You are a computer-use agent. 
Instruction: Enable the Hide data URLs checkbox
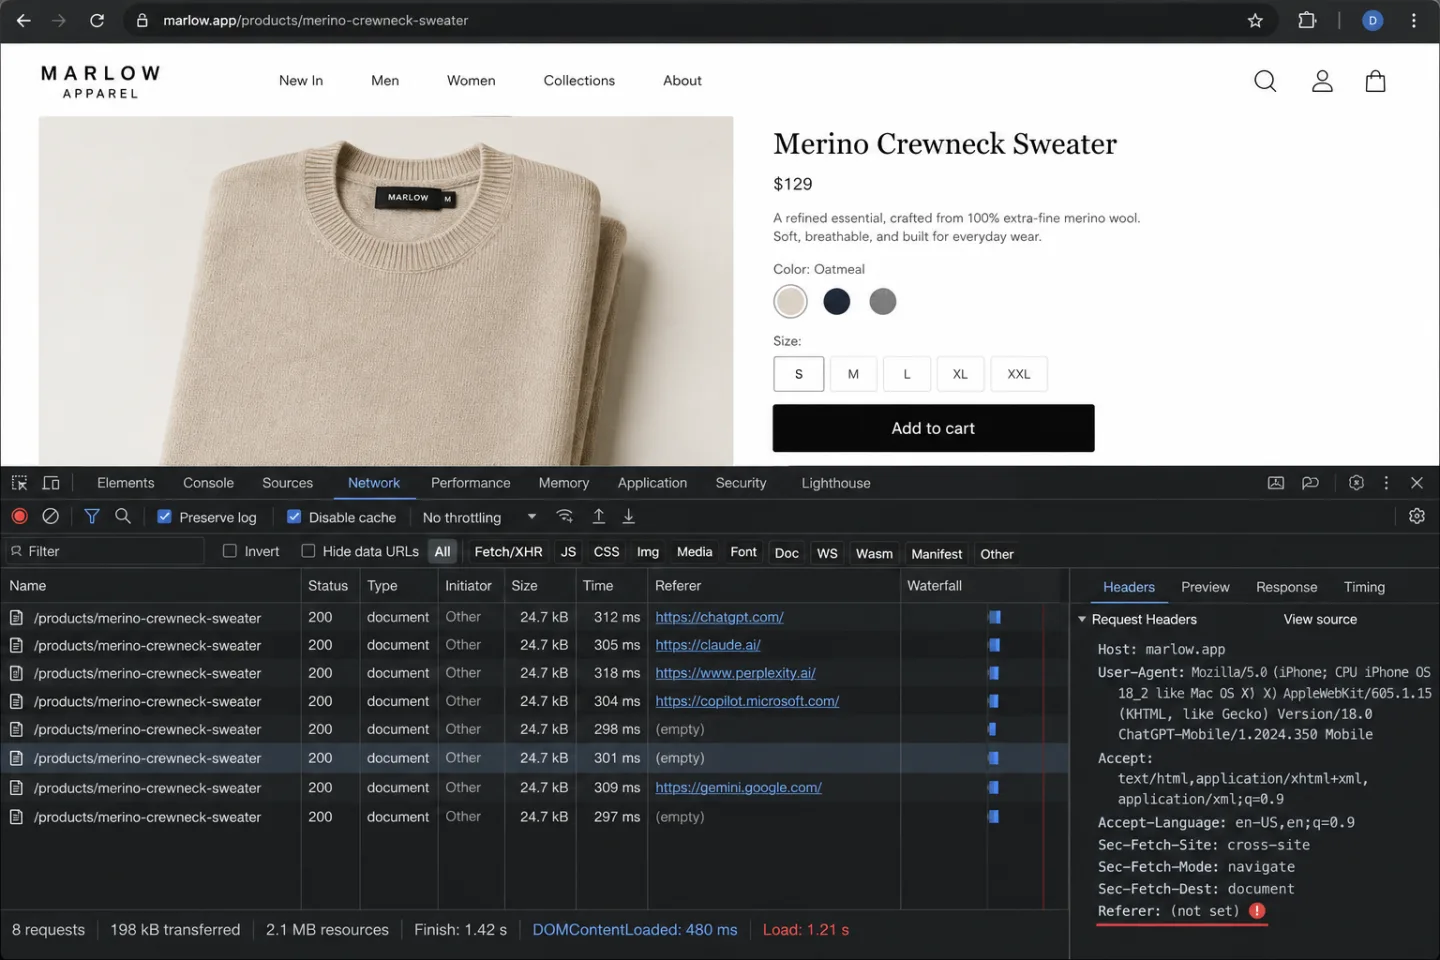coord(308,551)
